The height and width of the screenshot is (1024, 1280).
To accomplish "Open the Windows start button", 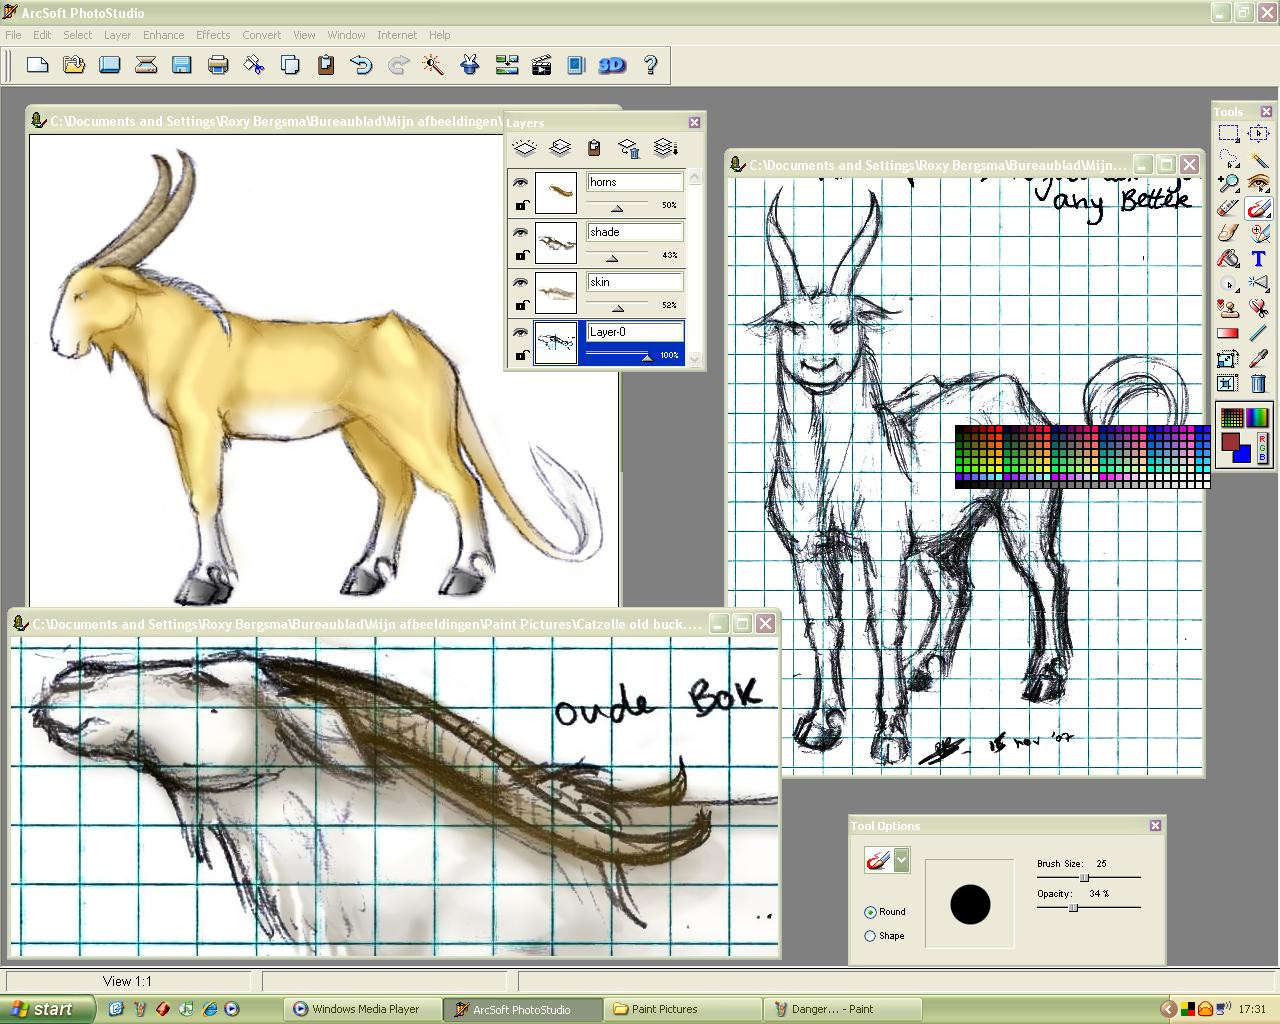I will click(x=47, y=1009).
